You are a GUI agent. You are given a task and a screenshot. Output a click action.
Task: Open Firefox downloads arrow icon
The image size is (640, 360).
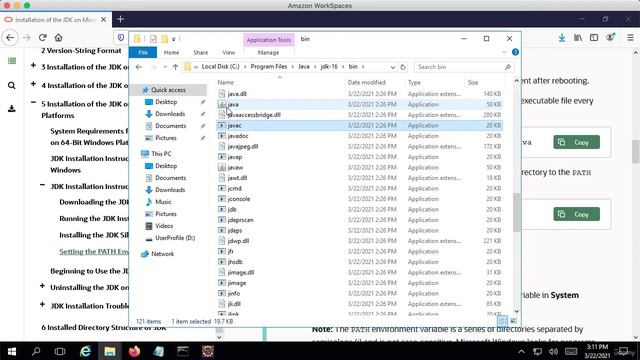562,38
